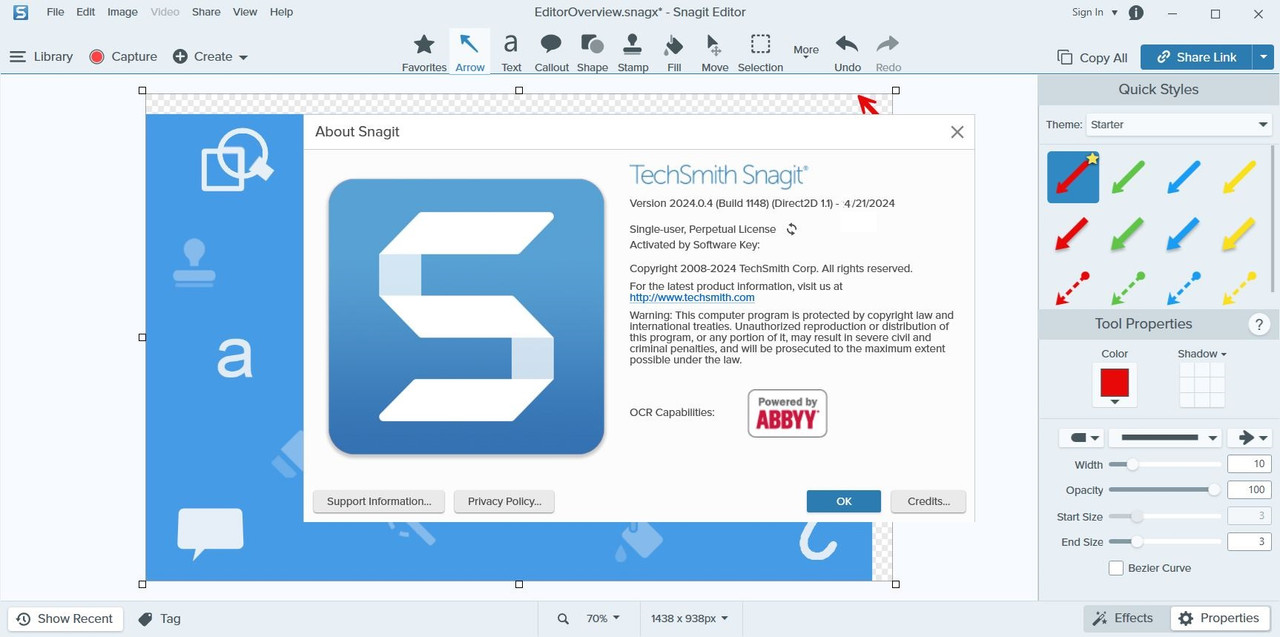Pick the dashed red arrow style
The width and height of the screenshot is (1280, 637).
click(1073, 288)
